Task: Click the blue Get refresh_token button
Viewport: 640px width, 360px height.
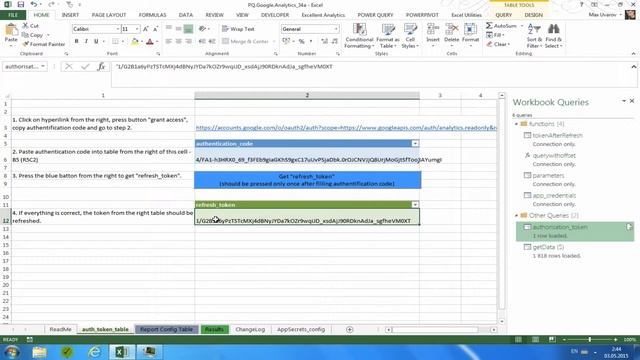Action: pos(307,180)
